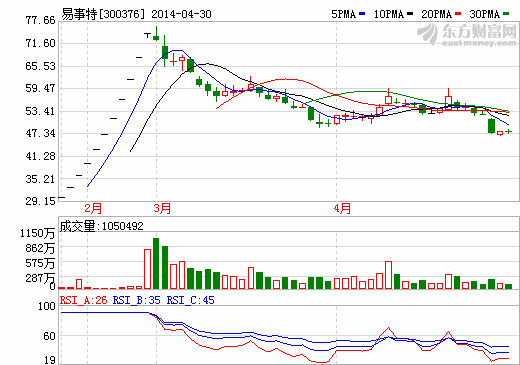The width and height of the screenshot is (520, 365).
Task: Click the 成交量:1050492 volume label
Action: tap(102, 226)
